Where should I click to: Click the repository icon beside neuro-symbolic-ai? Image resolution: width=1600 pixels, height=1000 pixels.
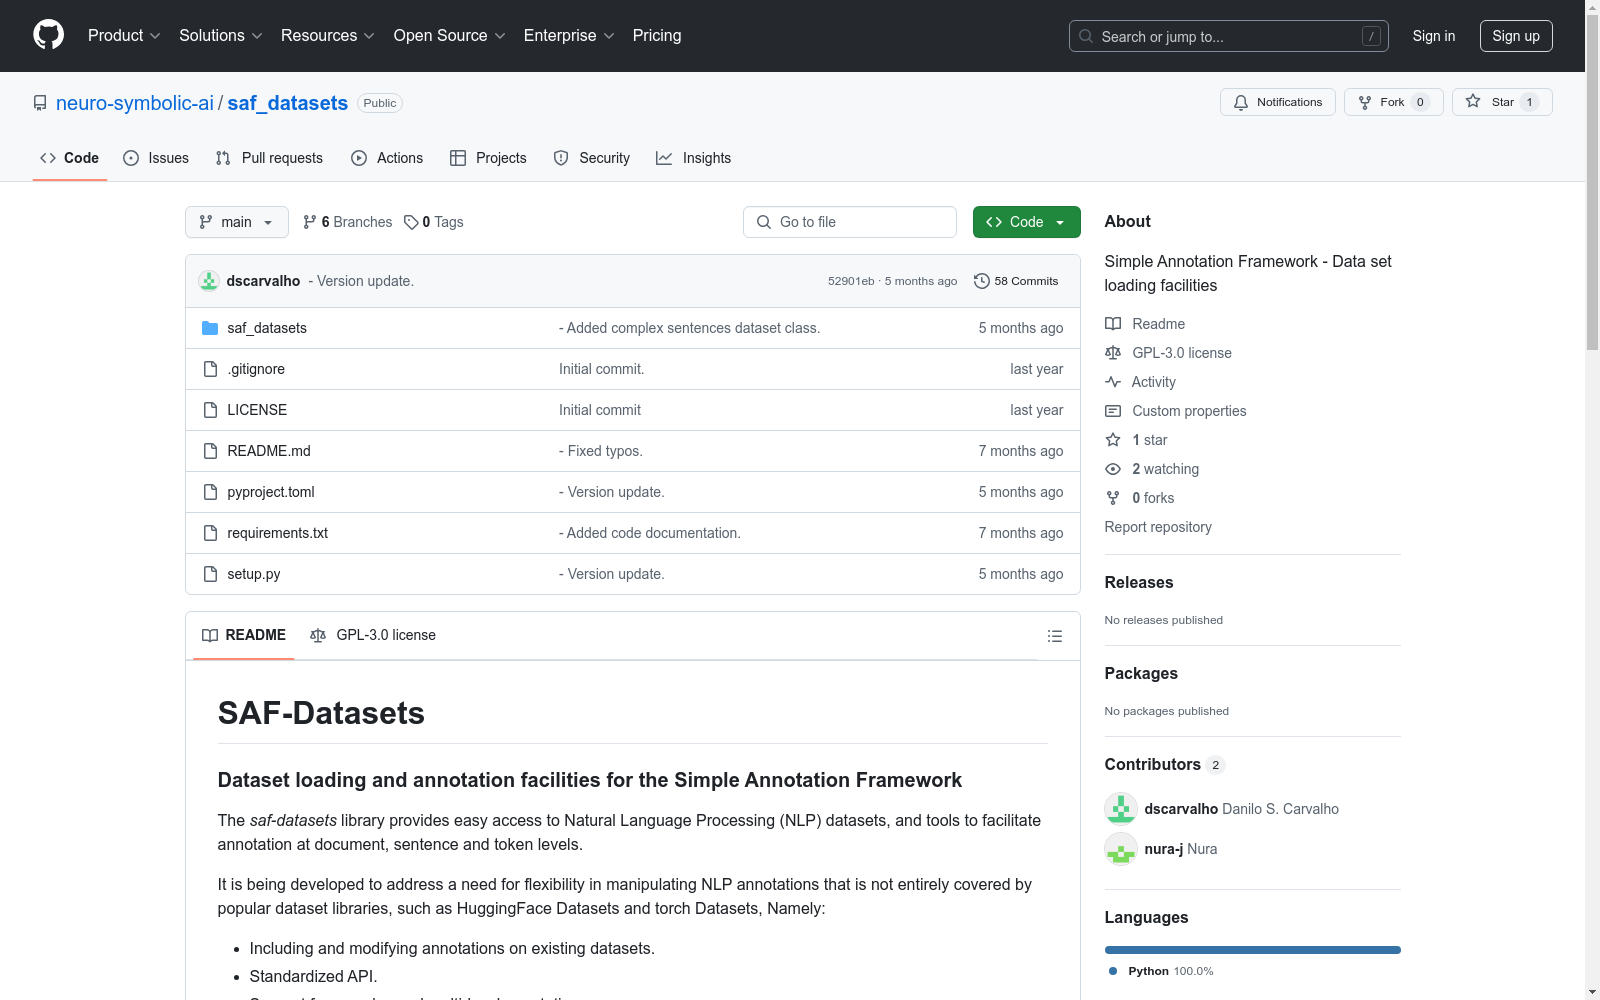coord(40,103)
